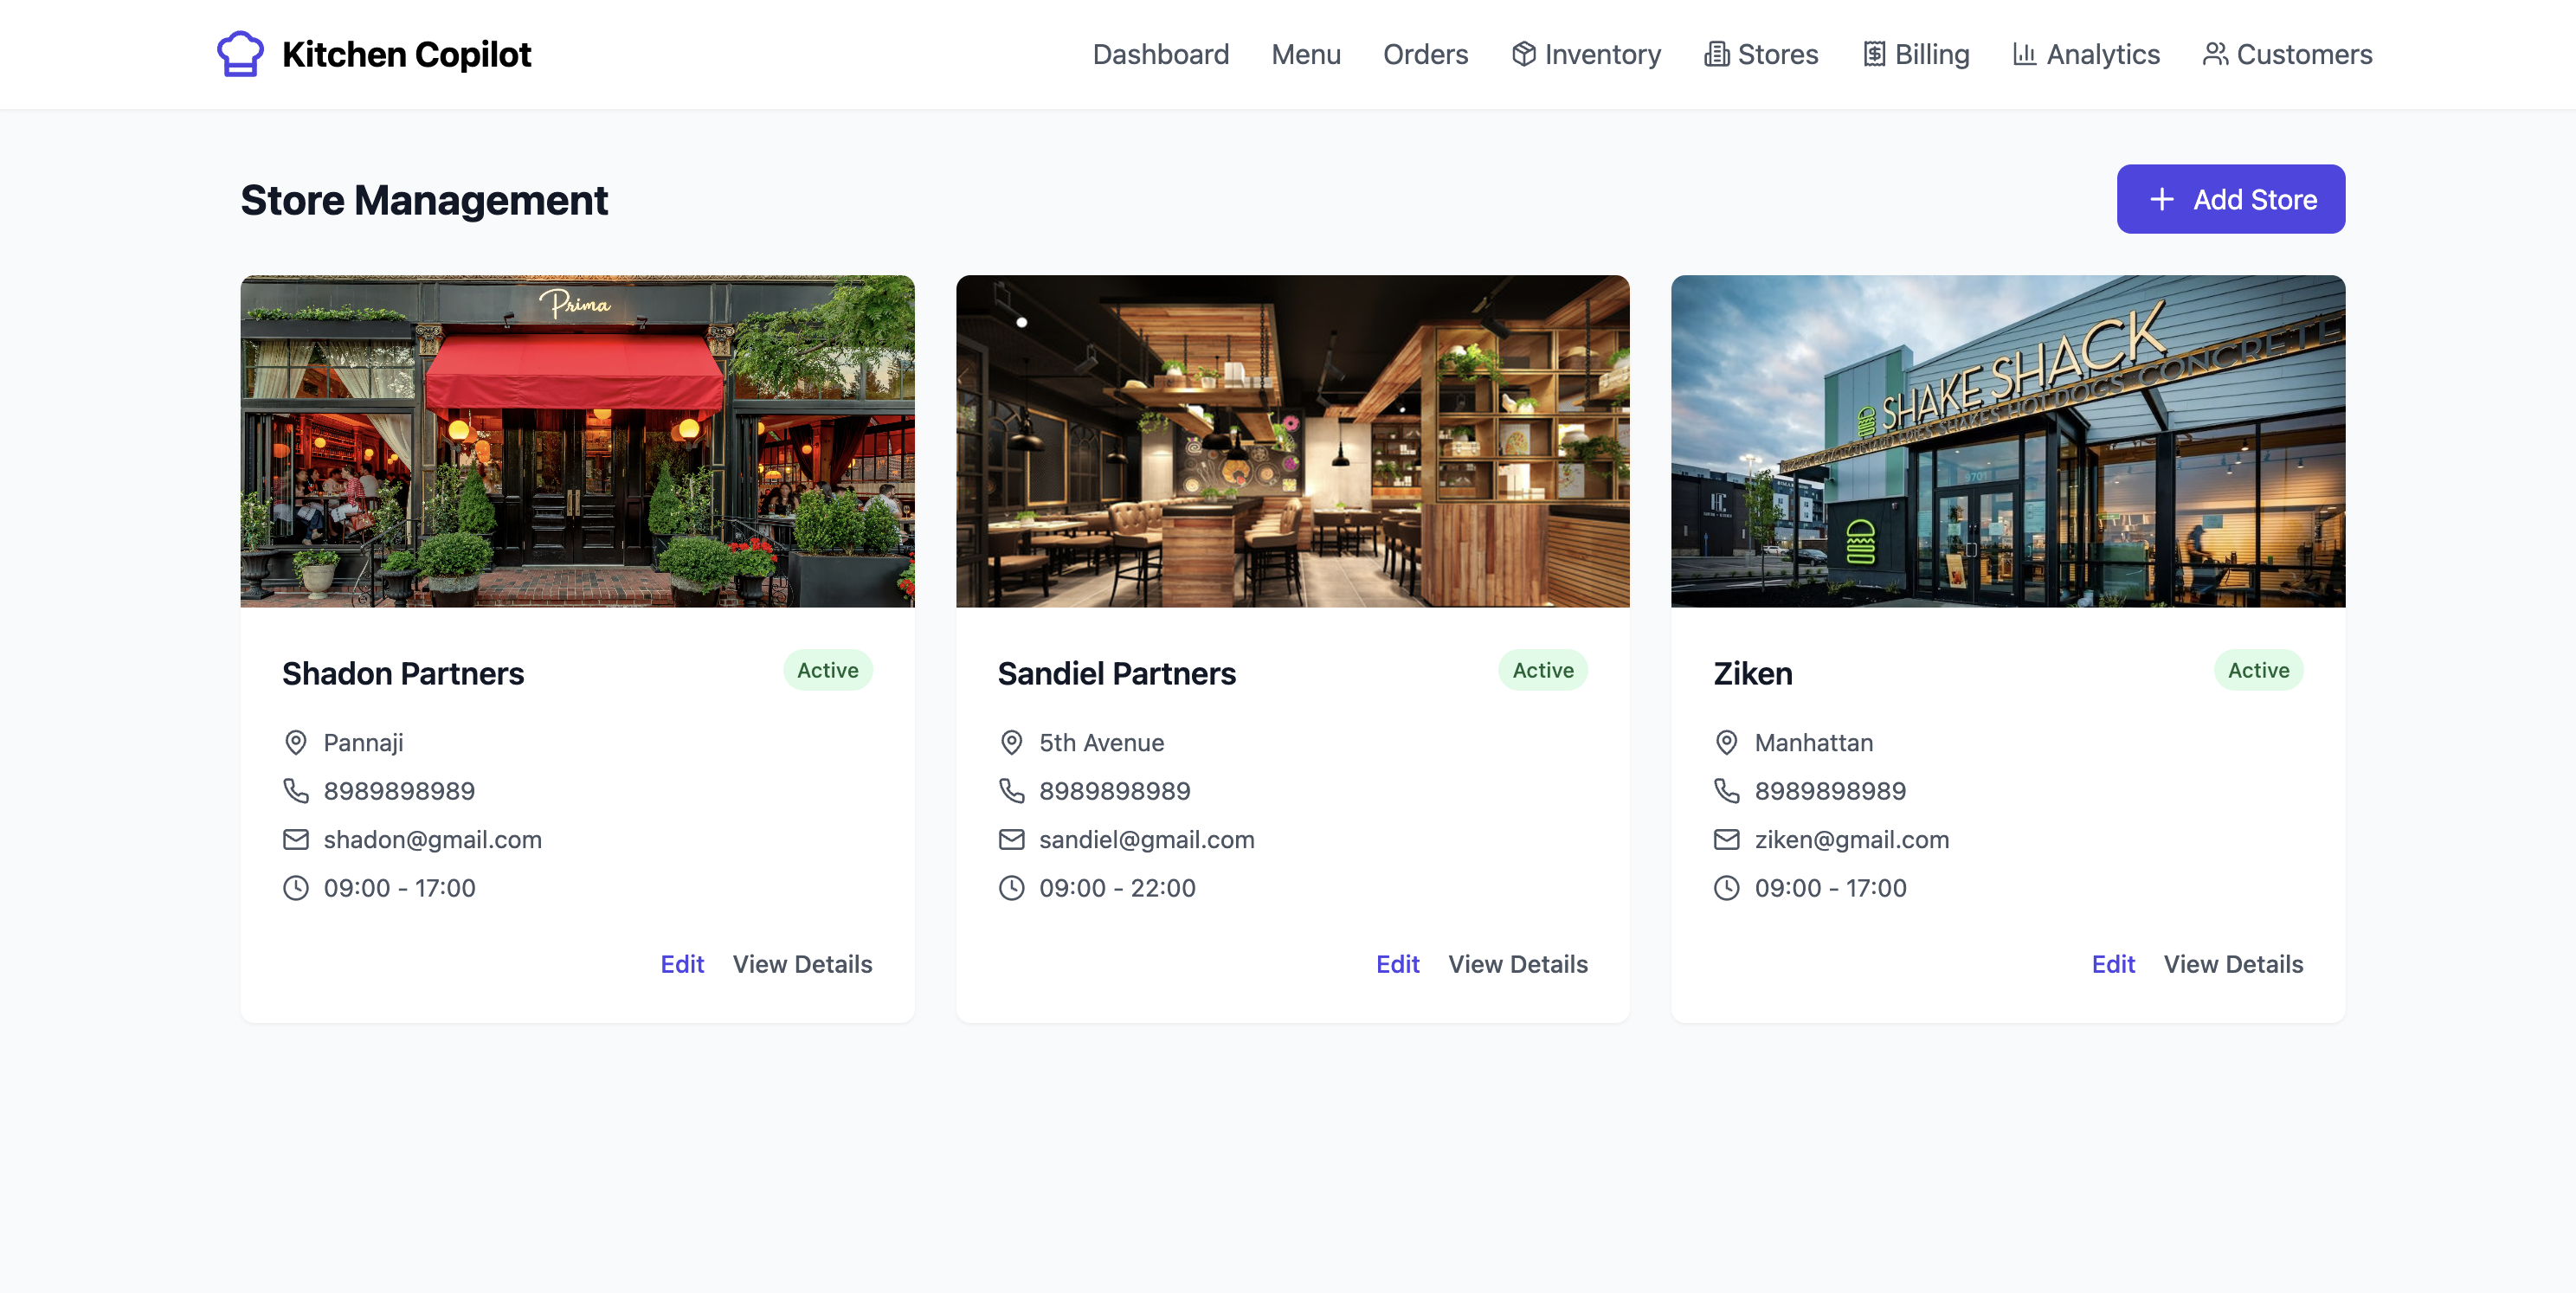The width and height of the screenshot is (2576, 1293).
Task: Edit the Ziken store
Action: pos(2113,964)
